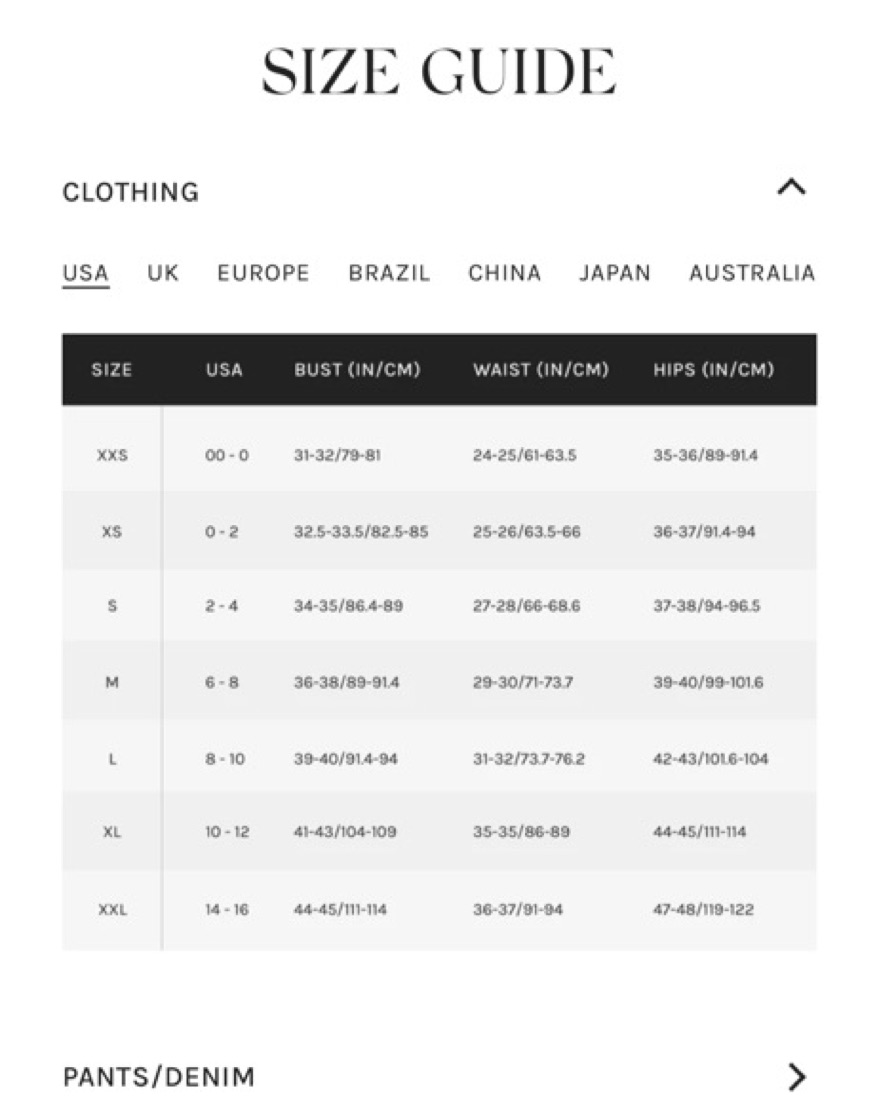The image size is (879, 1100).
Task: Click the HIPS (IN/CM) column header
Action: pyautogui.click(x=713, y=370)
